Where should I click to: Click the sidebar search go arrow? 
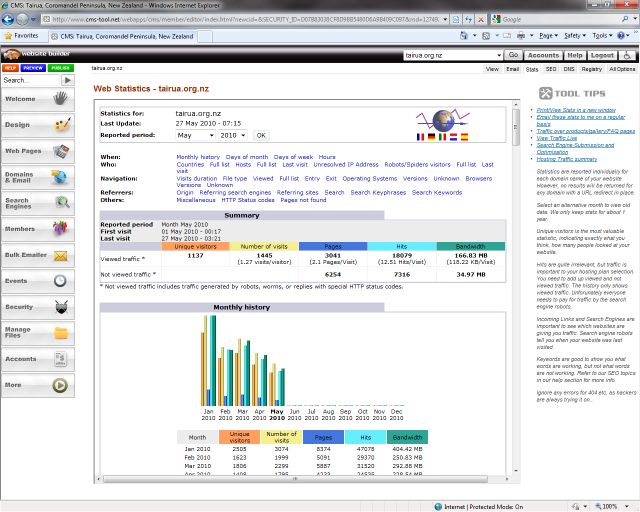pyautogui.click(x=67, y=80)
